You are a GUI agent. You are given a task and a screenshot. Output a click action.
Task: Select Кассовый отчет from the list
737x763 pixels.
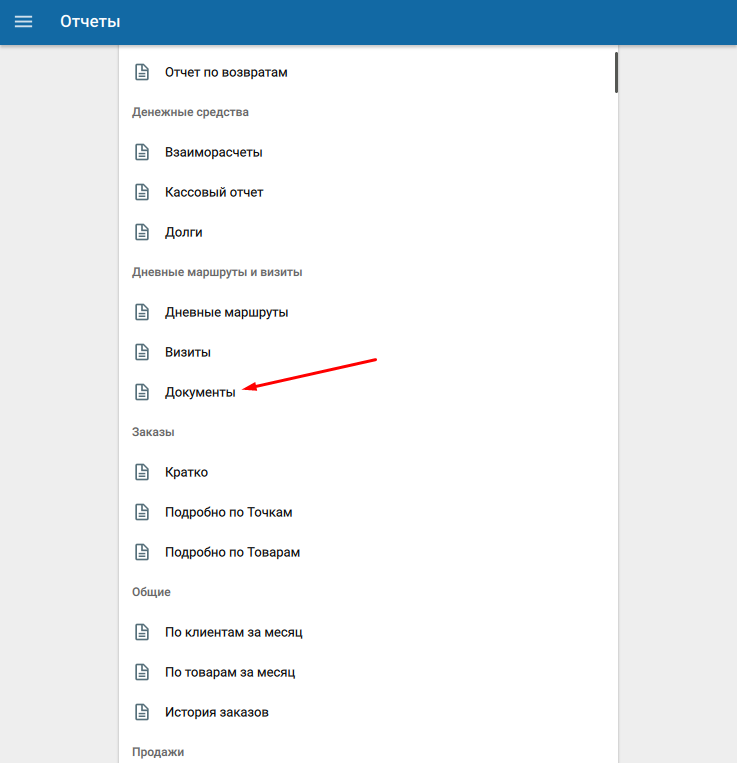tap(214, 192)
